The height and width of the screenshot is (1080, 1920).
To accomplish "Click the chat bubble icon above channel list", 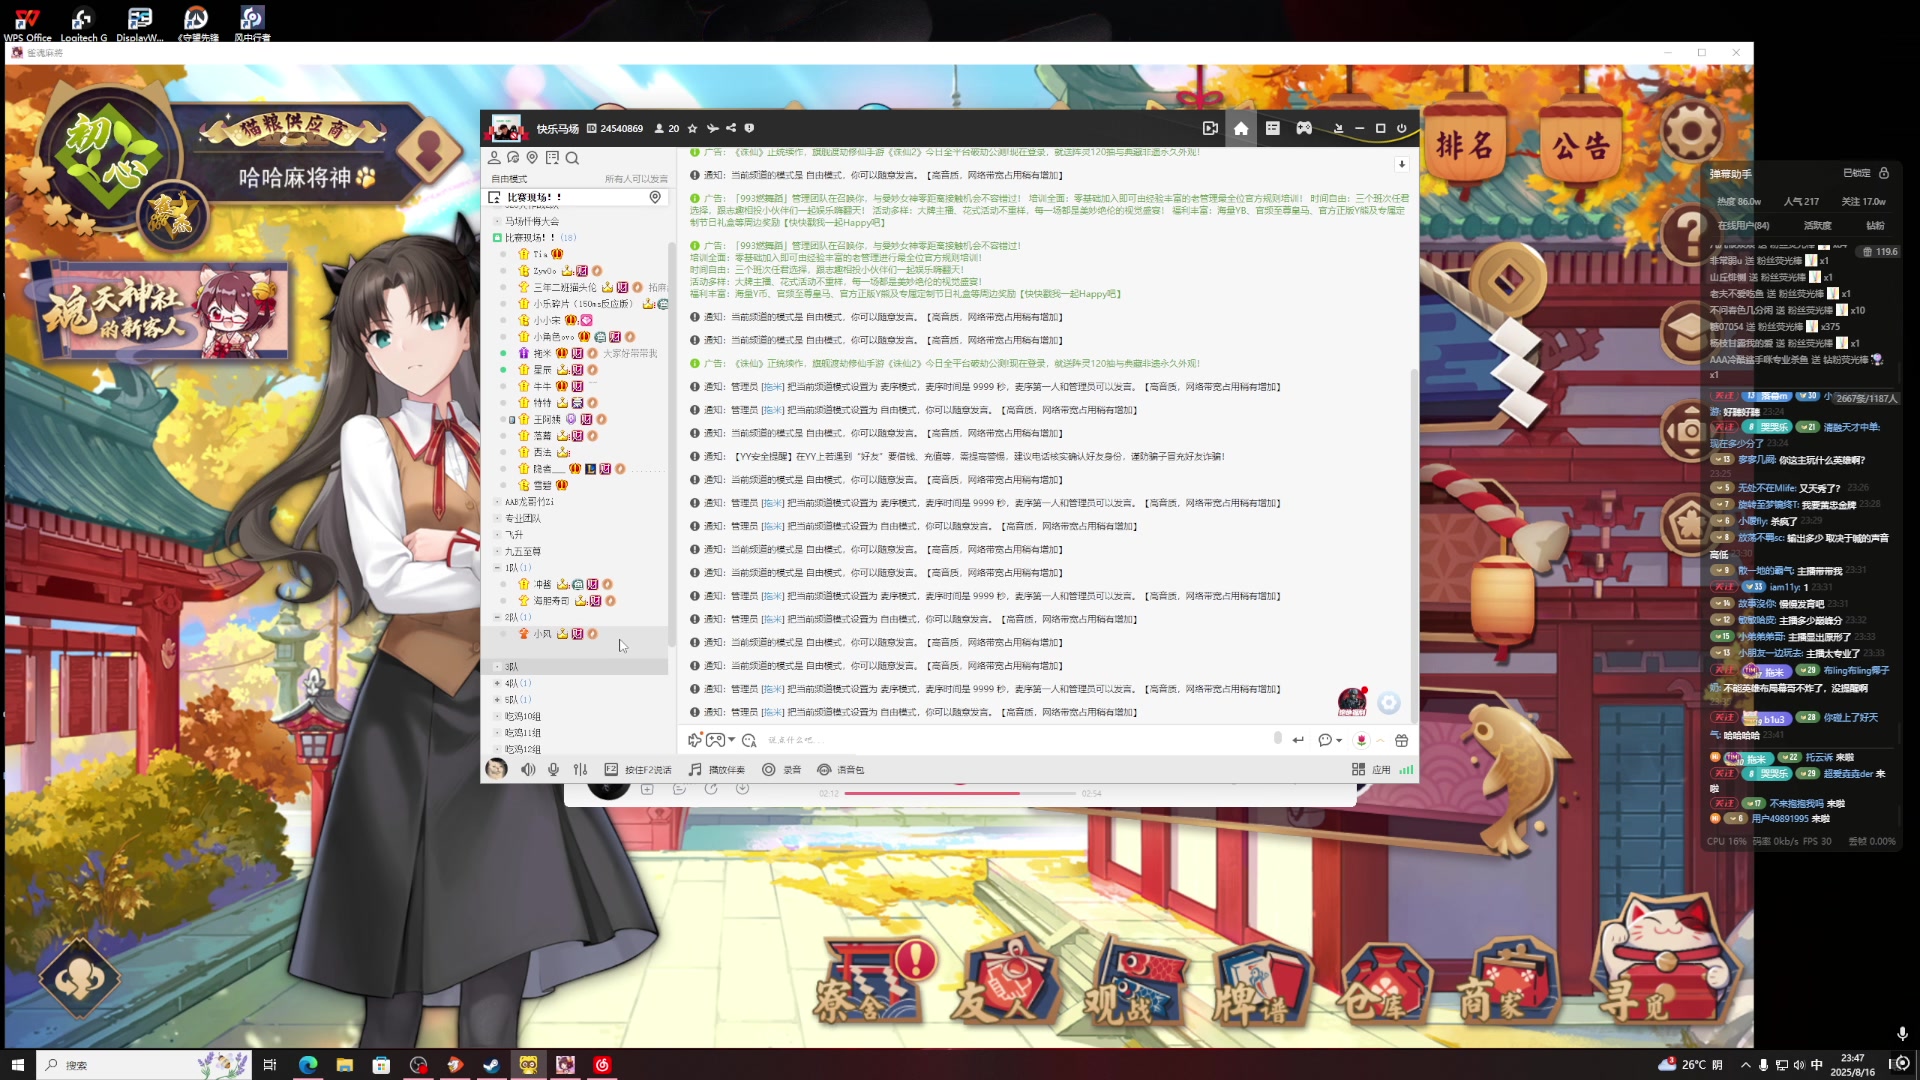I will (x=513, y=157).
